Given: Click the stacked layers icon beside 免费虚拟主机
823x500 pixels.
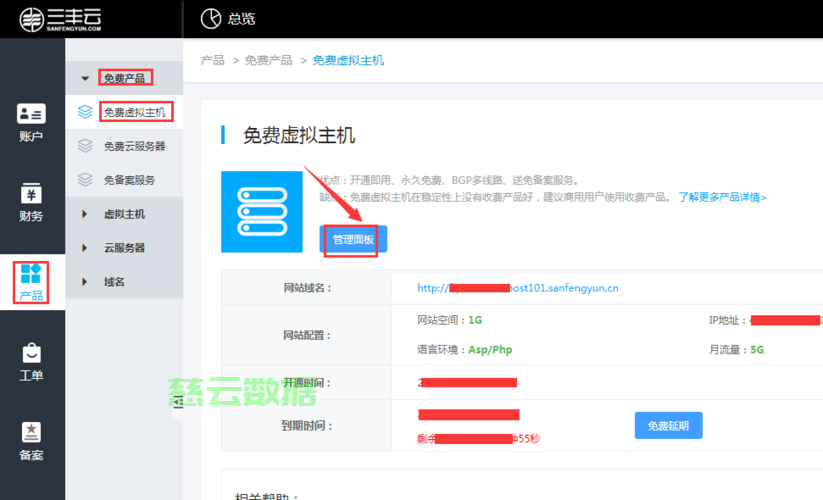Looking at the screenshot, I should pyautogui.click(x=86, y=112).
